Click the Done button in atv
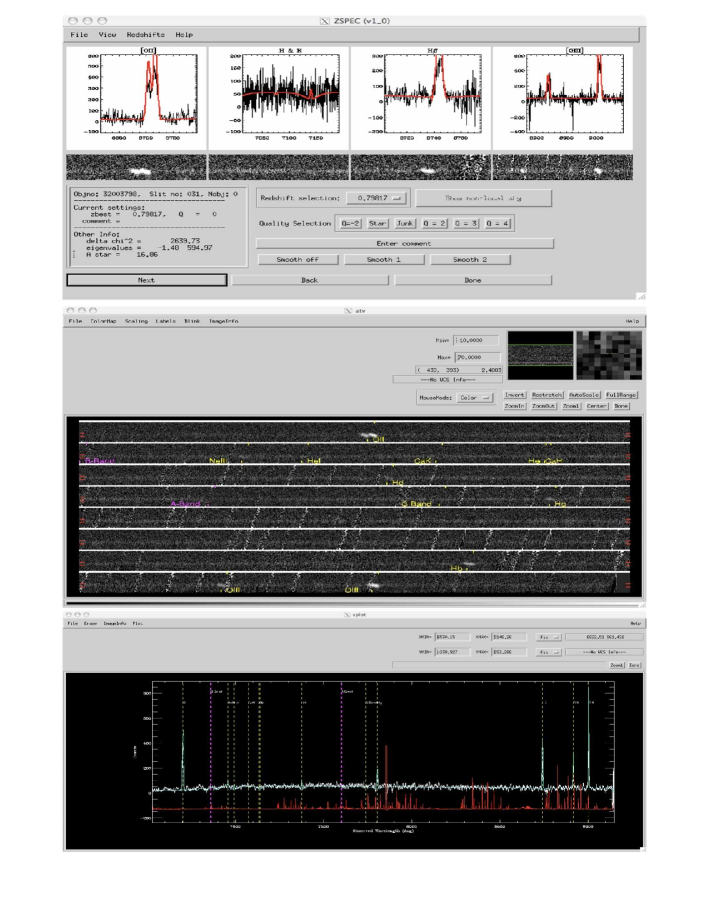The width and height of the screenshot is (709, 917). [x=621, y=406]
